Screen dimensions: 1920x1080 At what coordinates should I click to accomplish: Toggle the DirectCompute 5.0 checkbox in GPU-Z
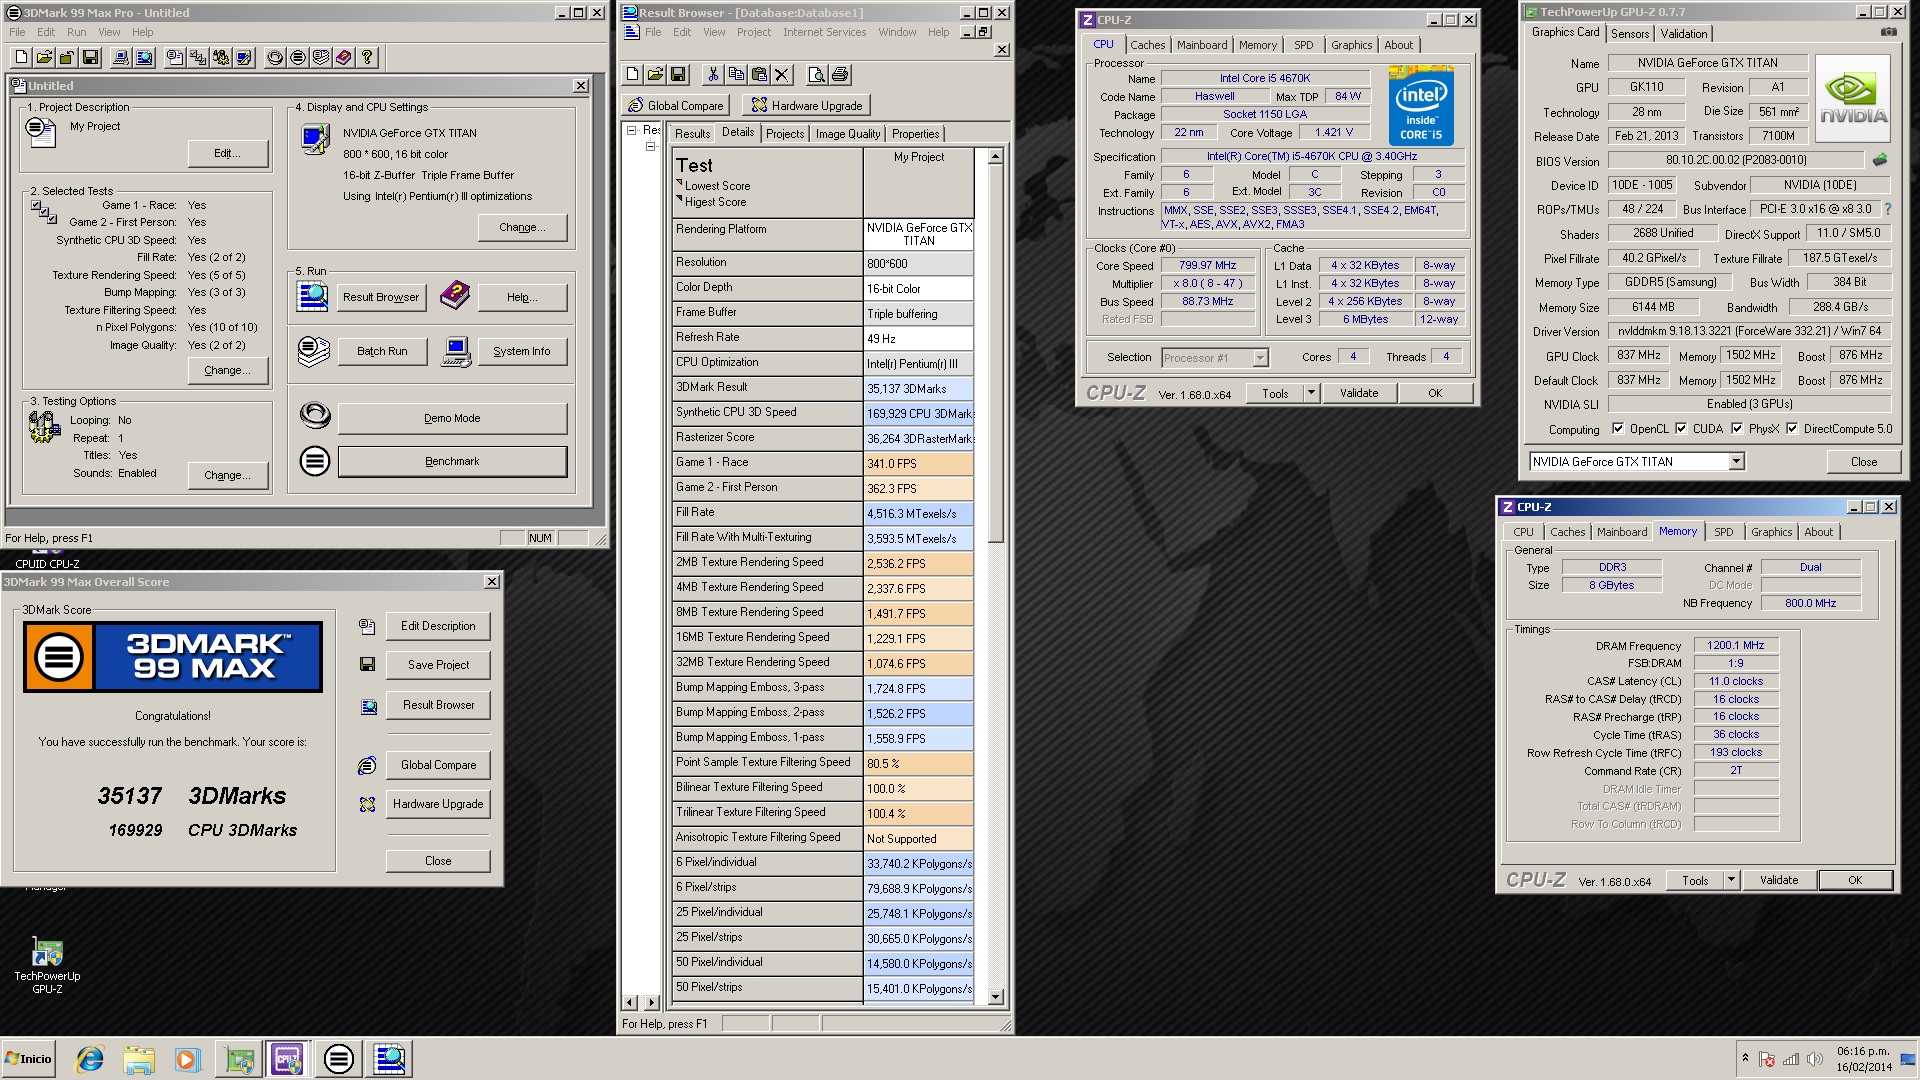coord(1792,429)
